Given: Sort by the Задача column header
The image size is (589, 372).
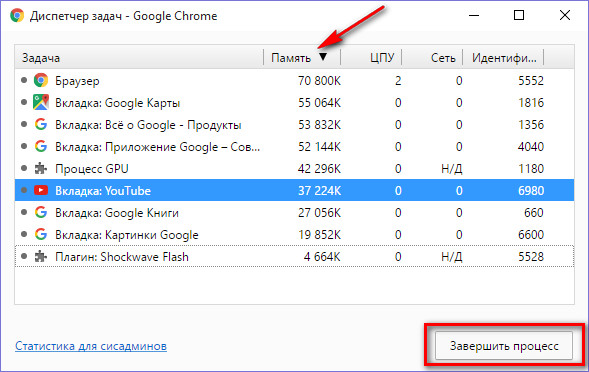Looking at the screenshot, I should pyautogui.click(x=139, y=57).
